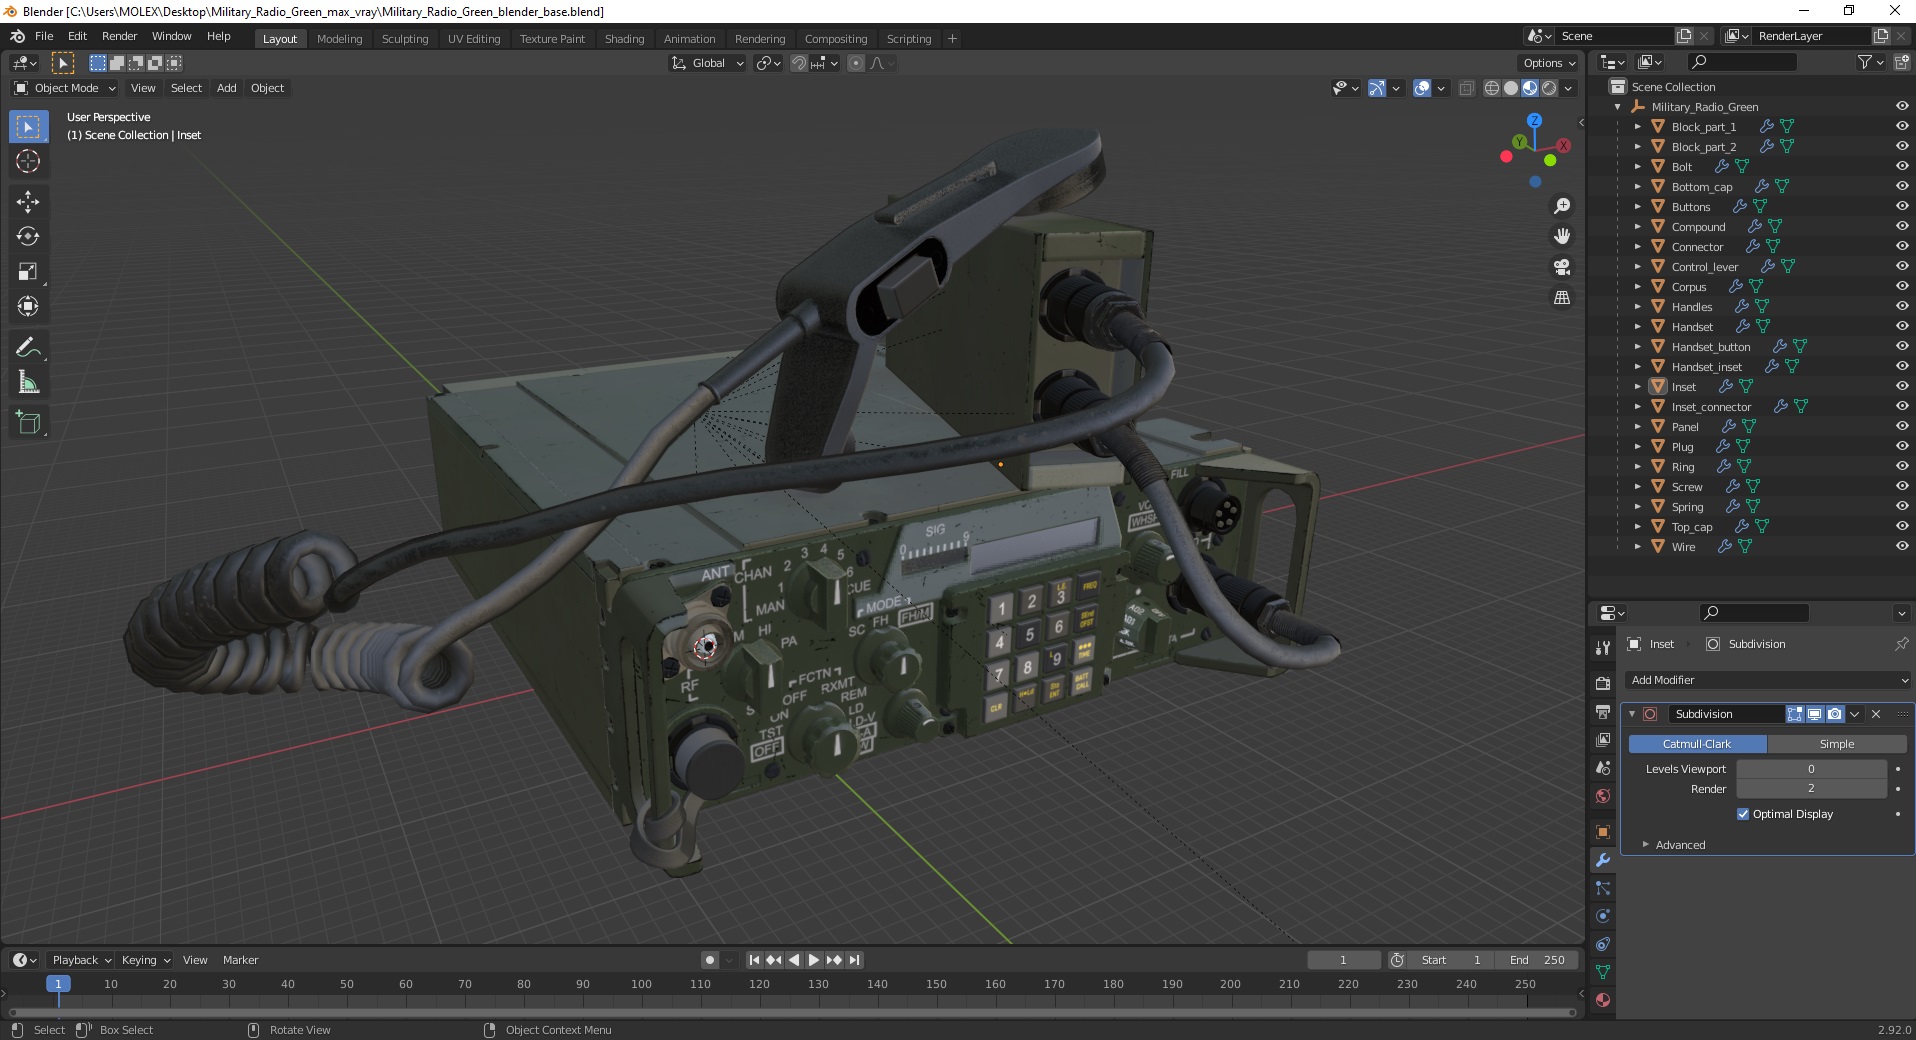This screenshot has width=1916, height=1040.
Task: Switch perspective/orthographic grid gizmo
Action: pos(1561,298)
